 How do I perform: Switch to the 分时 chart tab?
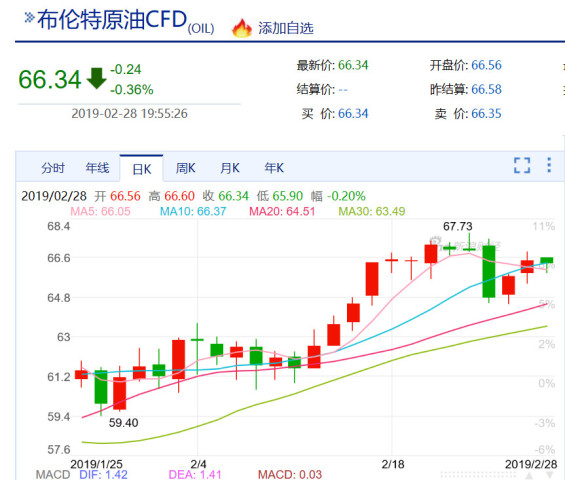coord(53,168)
